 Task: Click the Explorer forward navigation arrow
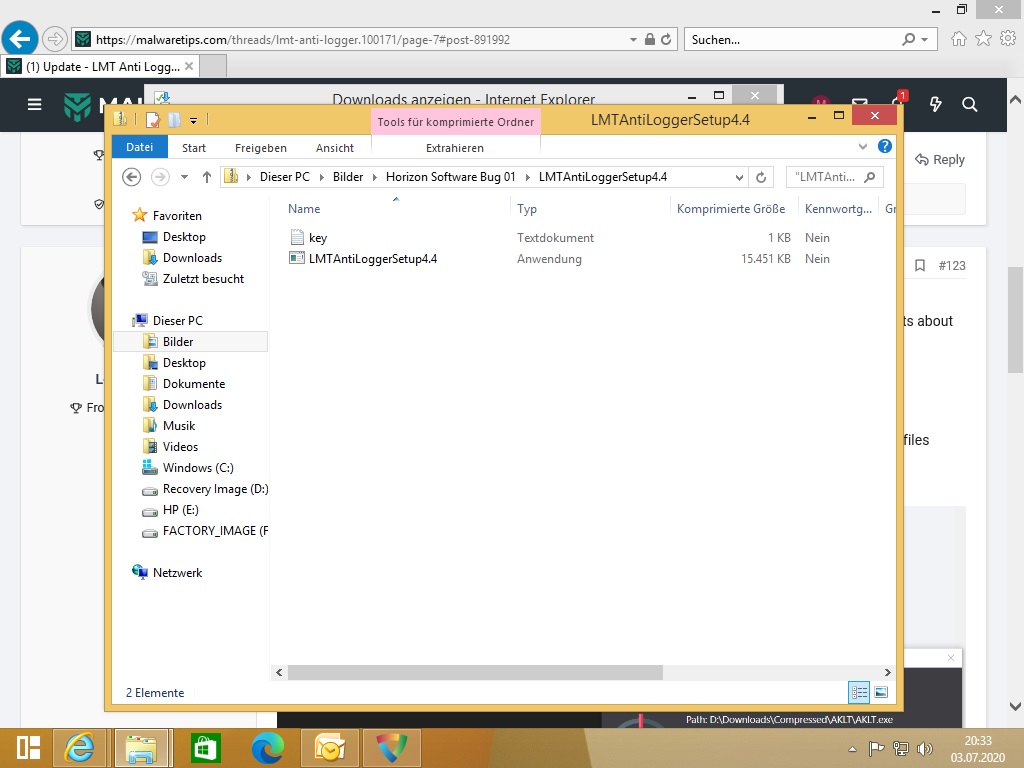tap(160, 177)
